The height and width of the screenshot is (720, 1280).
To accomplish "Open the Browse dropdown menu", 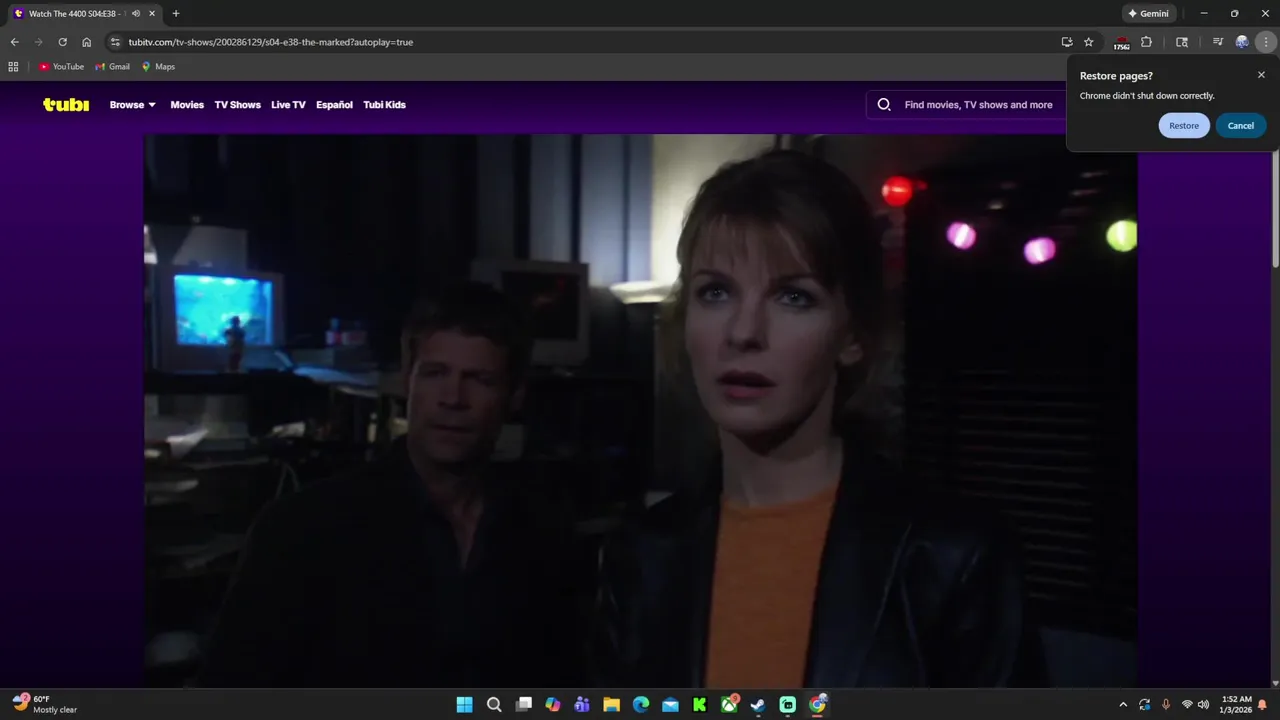I will coord(133,104).
